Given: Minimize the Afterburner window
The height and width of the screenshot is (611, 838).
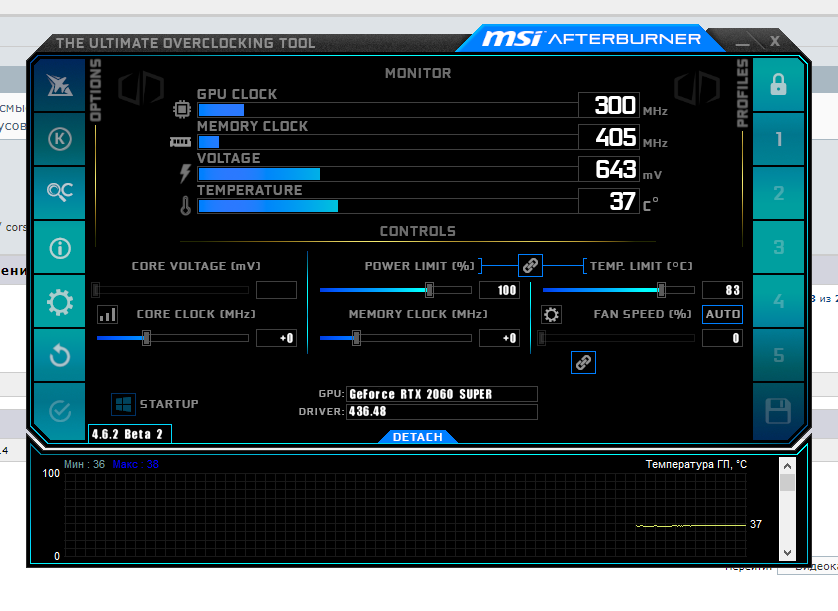Looking at the screenshot, I should click(x=742, y=42).
